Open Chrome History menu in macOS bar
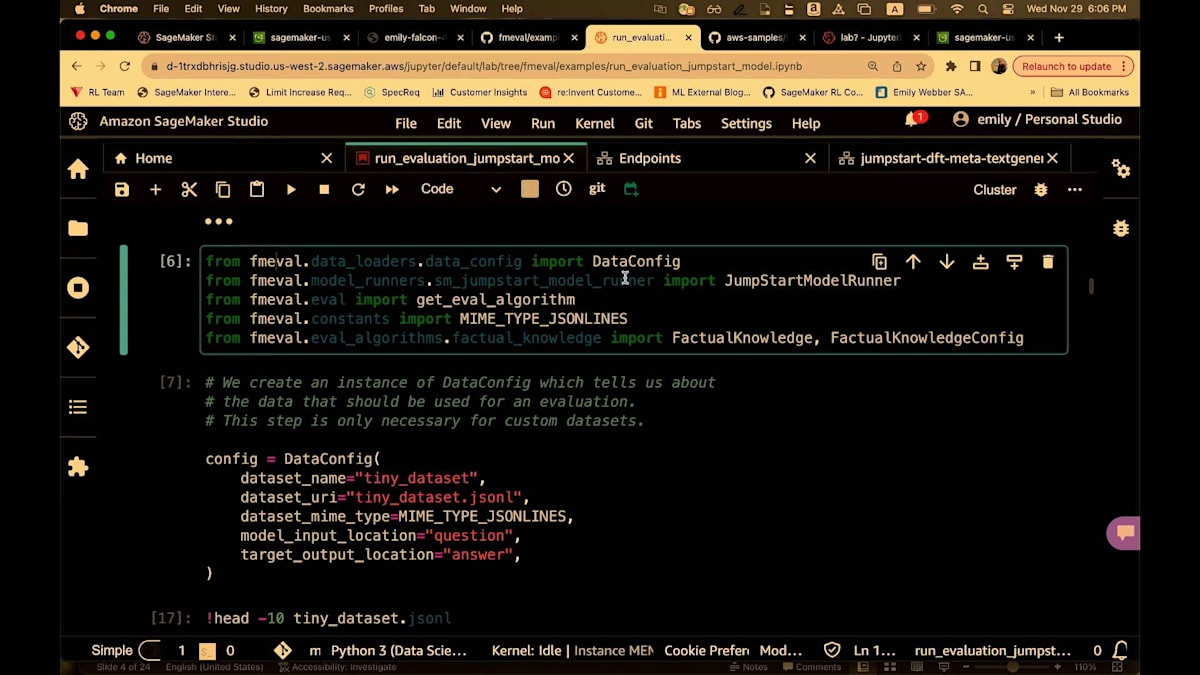The image size is (1200, 675). [x=271, y=9]
